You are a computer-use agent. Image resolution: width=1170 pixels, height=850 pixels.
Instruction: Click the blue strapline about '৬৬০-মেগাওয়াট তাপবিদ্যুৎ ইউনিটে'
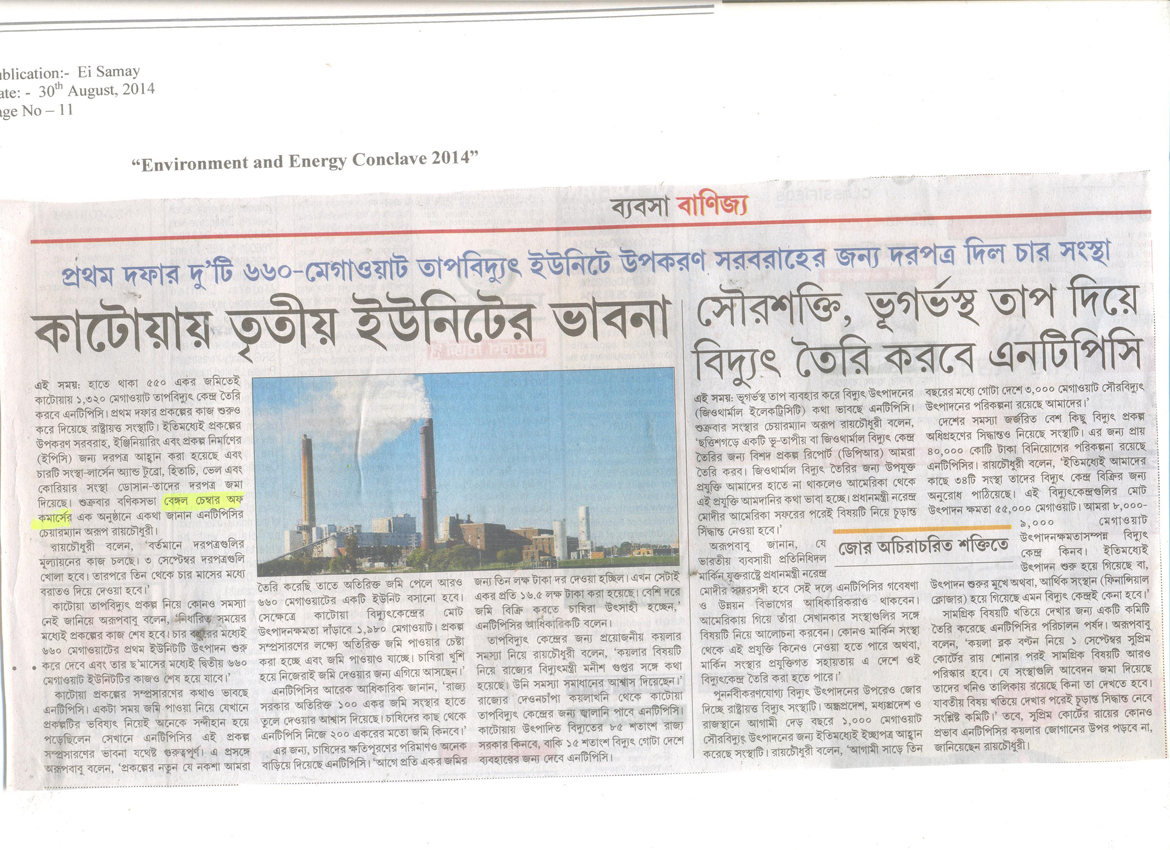(587, 264)
